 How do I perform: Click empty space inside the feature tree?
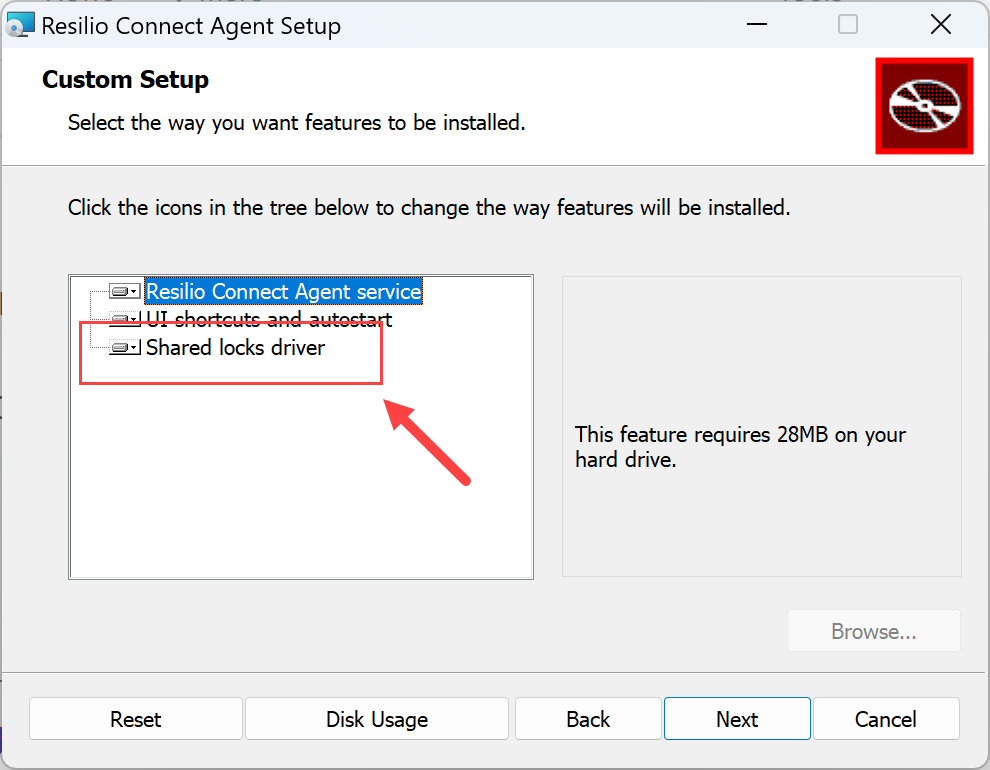[x=300, y=480]
